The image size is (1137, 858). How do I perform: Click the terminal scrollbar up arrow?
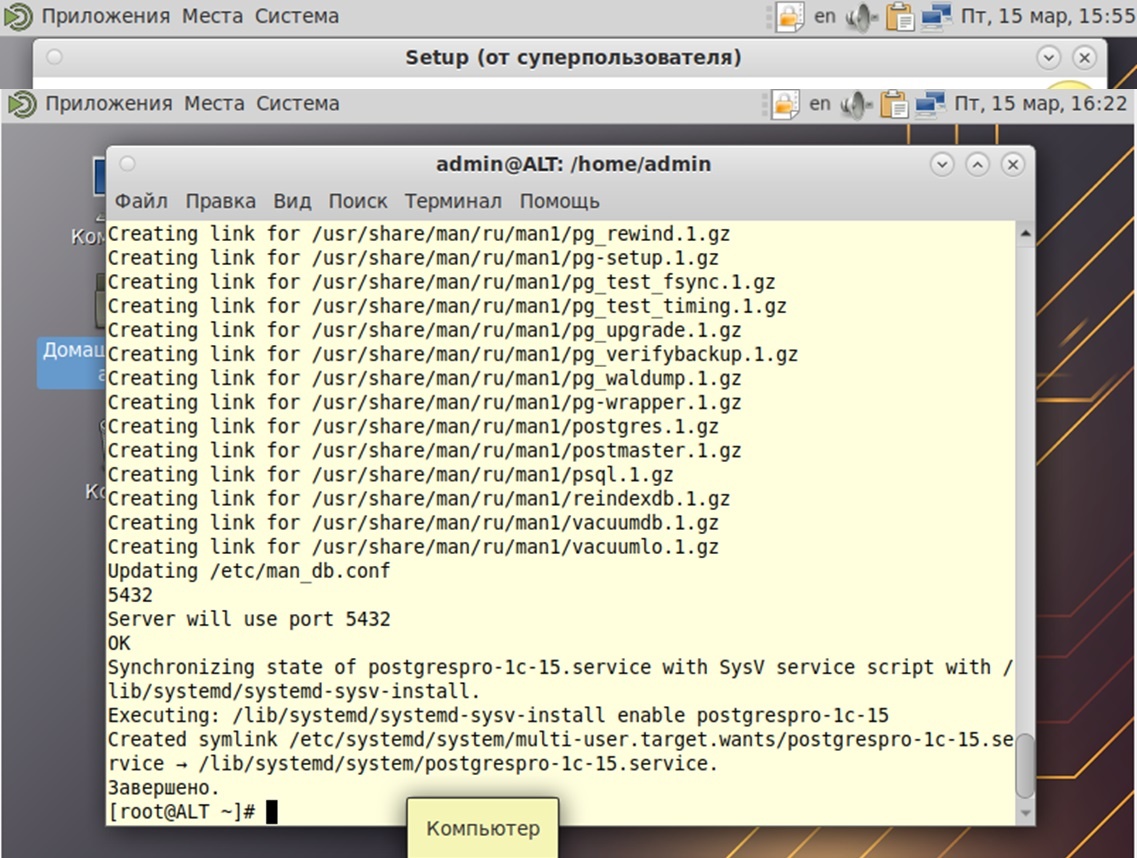pos(1025,234)
